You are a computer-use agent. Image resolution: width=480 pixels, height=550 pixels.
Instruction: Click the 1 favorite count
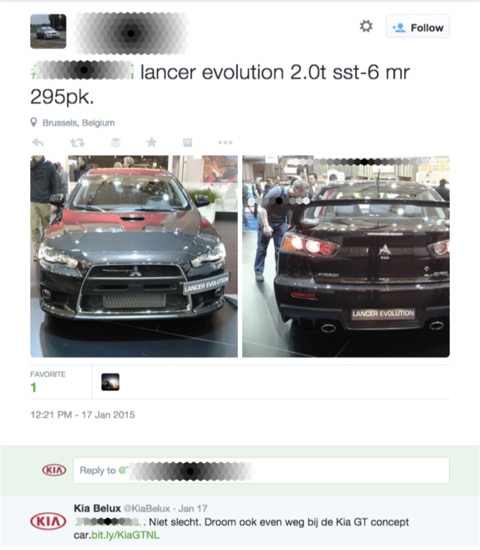point(33,388)
